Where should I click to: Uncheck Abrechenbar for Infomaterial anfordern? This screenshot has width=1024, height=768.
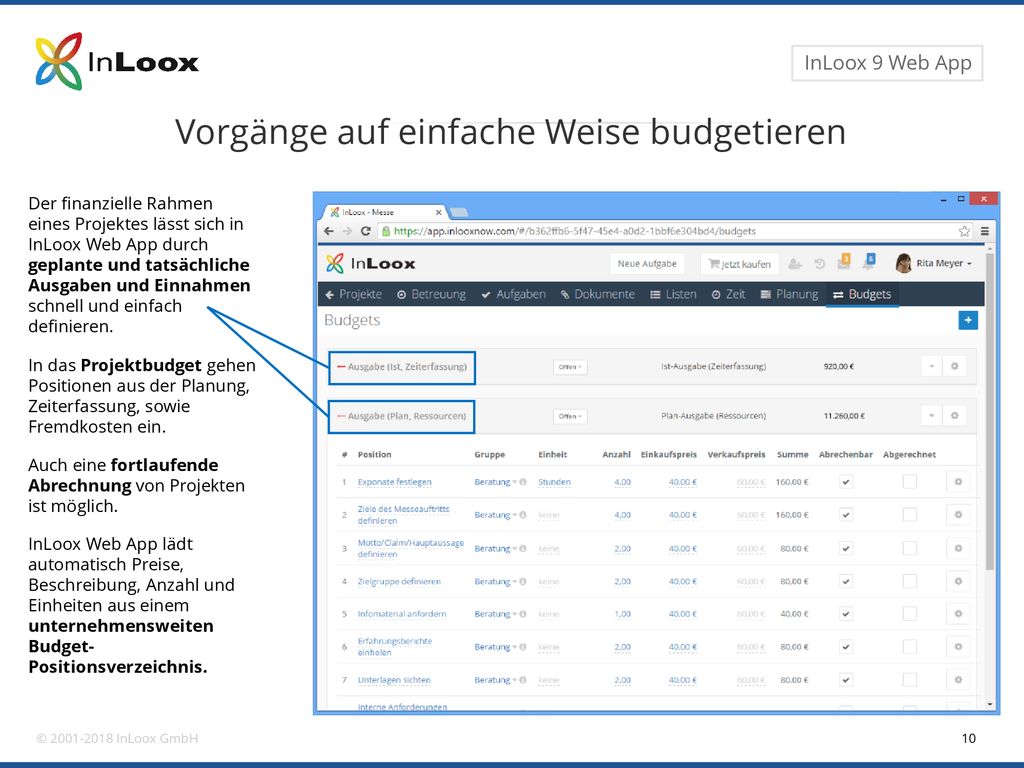(x=846, y=614)
